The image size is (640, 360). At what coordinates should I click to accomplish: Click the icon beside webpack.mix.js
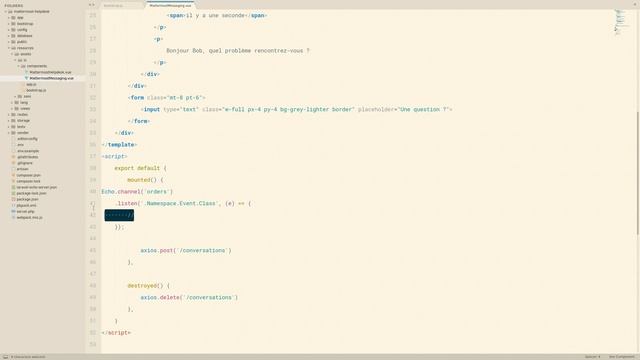click(13, 218)
